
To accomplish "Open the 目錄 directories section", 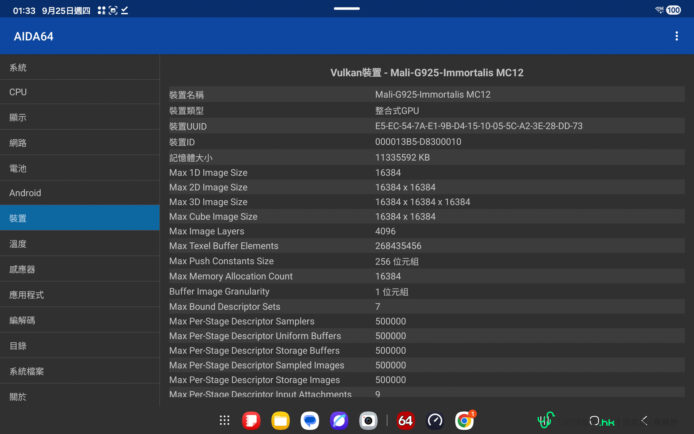I will [80, 346].
